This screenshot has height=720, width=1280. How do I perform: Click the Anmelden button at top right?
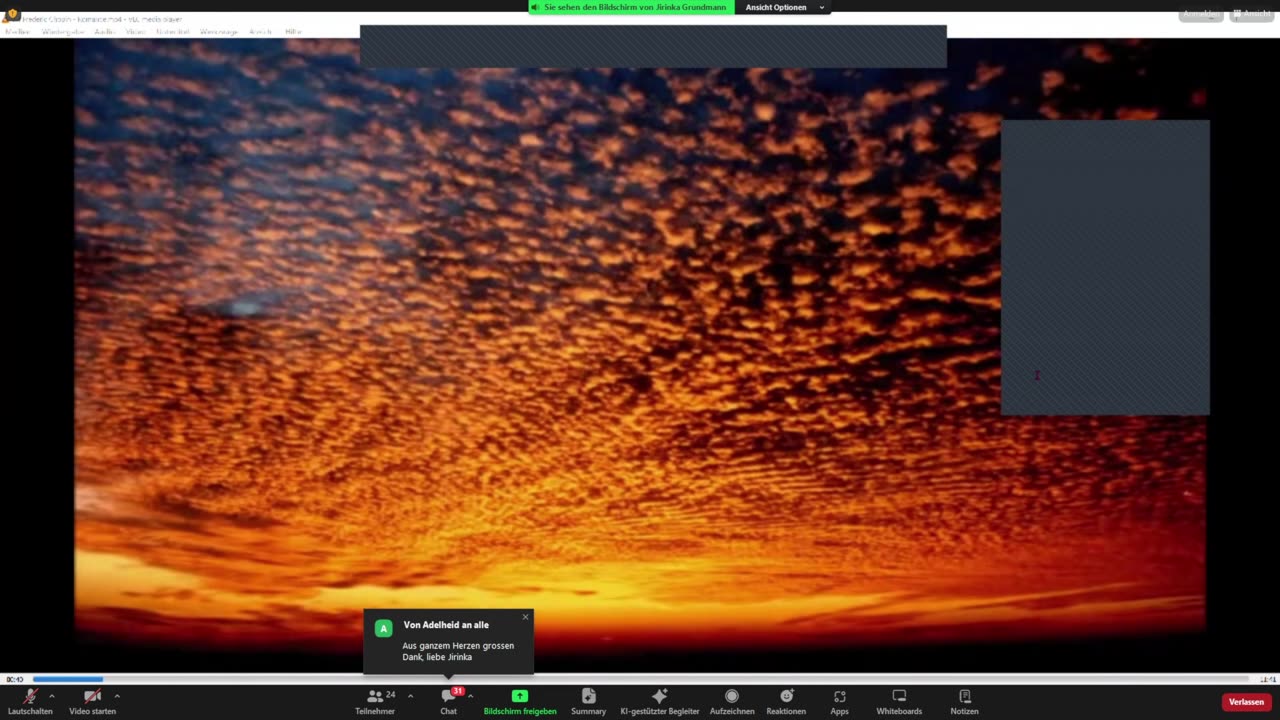point(1200,14)
